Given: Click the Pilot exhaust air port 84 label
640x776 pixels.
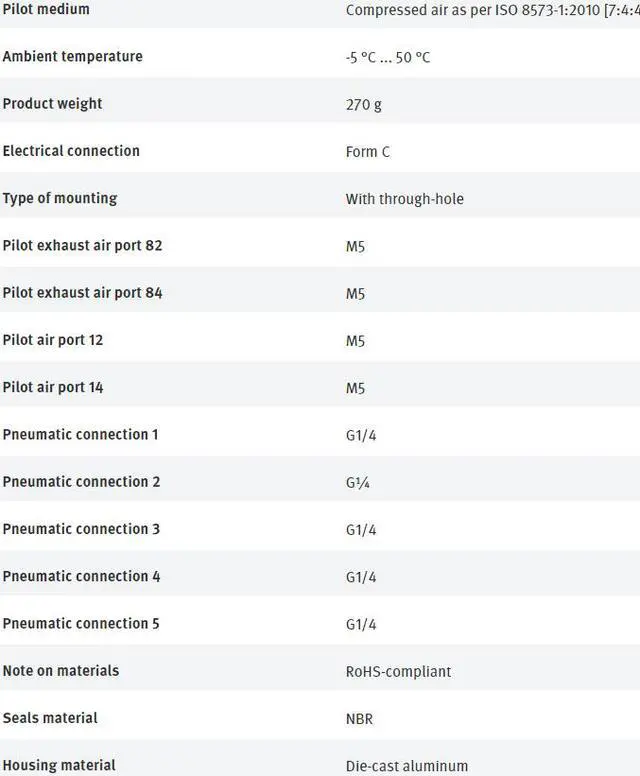Looking at the screenshot, I should point(82,293).
